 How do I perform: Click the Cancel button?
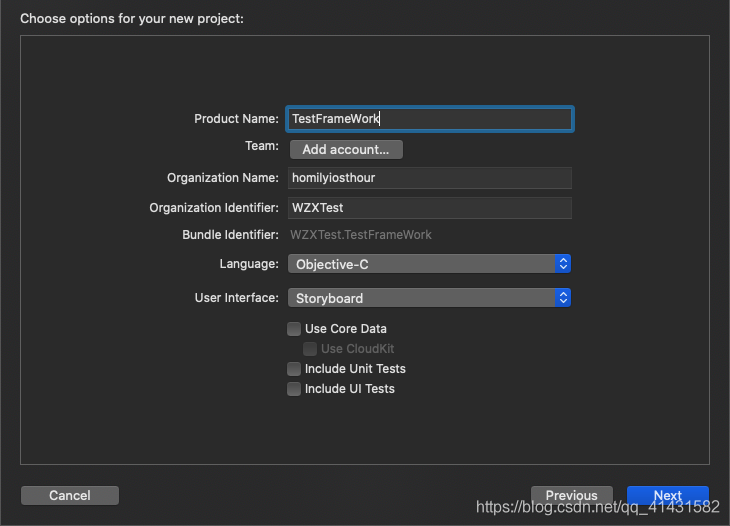coord(70,495)
